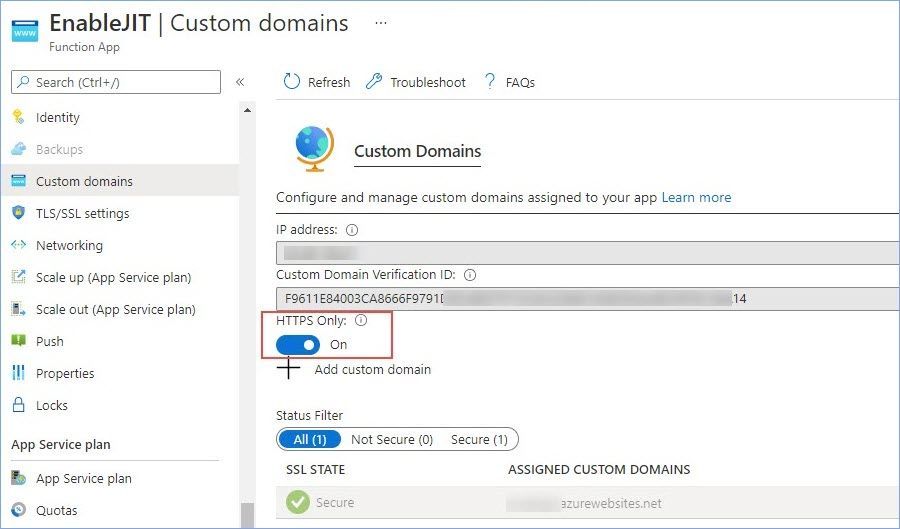Click the Secure status text
The image size is (900, 529).
pyautogui.click(x=335, y=503)
